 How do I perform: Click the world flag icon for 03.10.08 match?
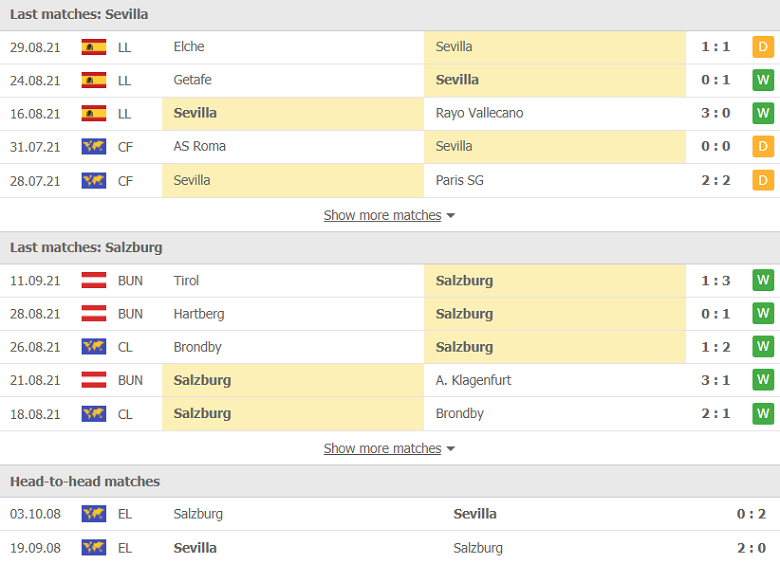94,514
